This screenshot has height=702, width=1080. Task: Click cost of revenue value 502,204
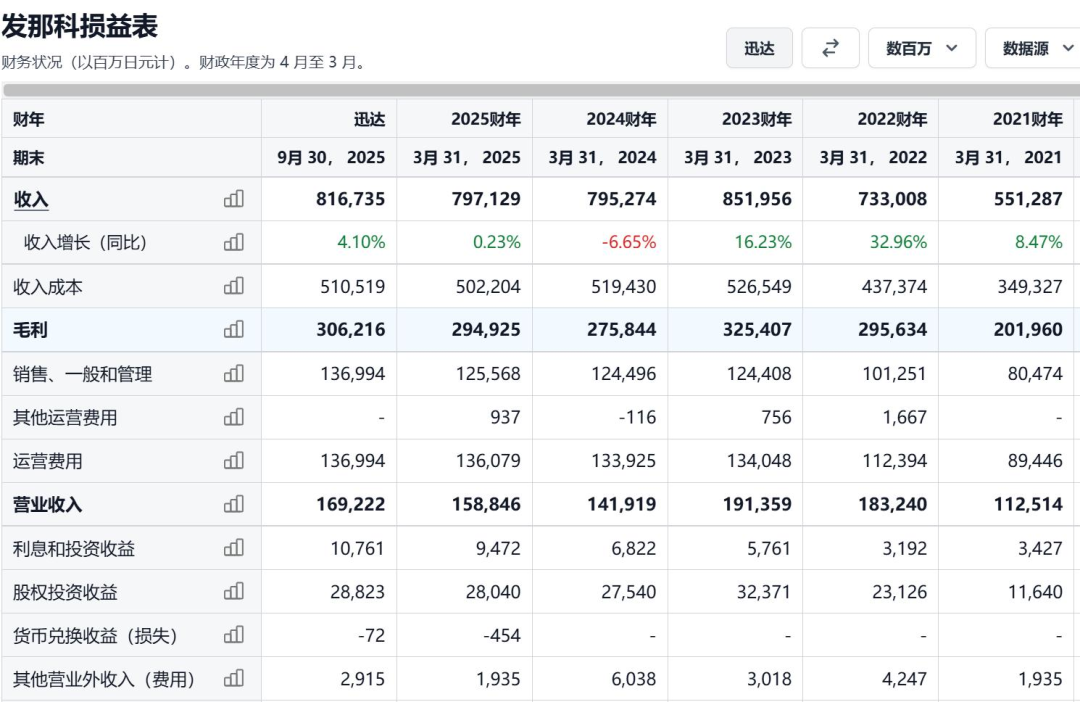click(488, 286)
